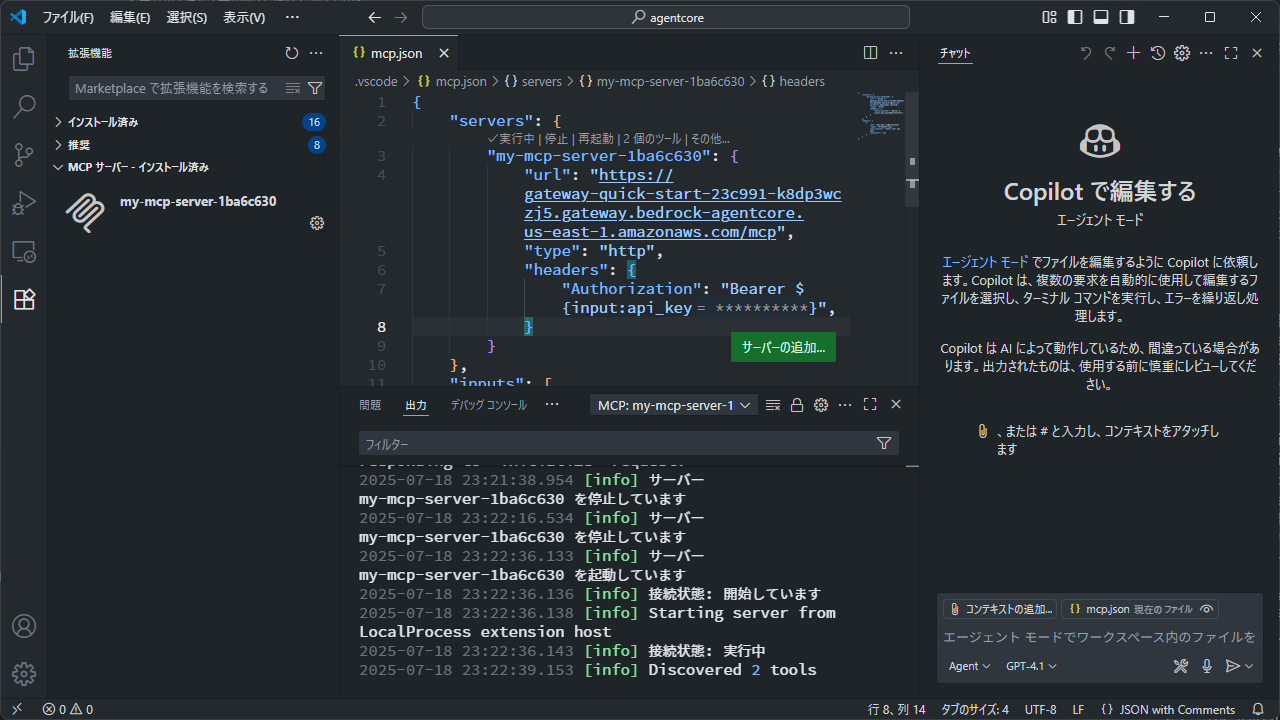Open the Accounts menu in activity bar
The height and width of the screenshot is (720, 1280).
pos(24,626)
